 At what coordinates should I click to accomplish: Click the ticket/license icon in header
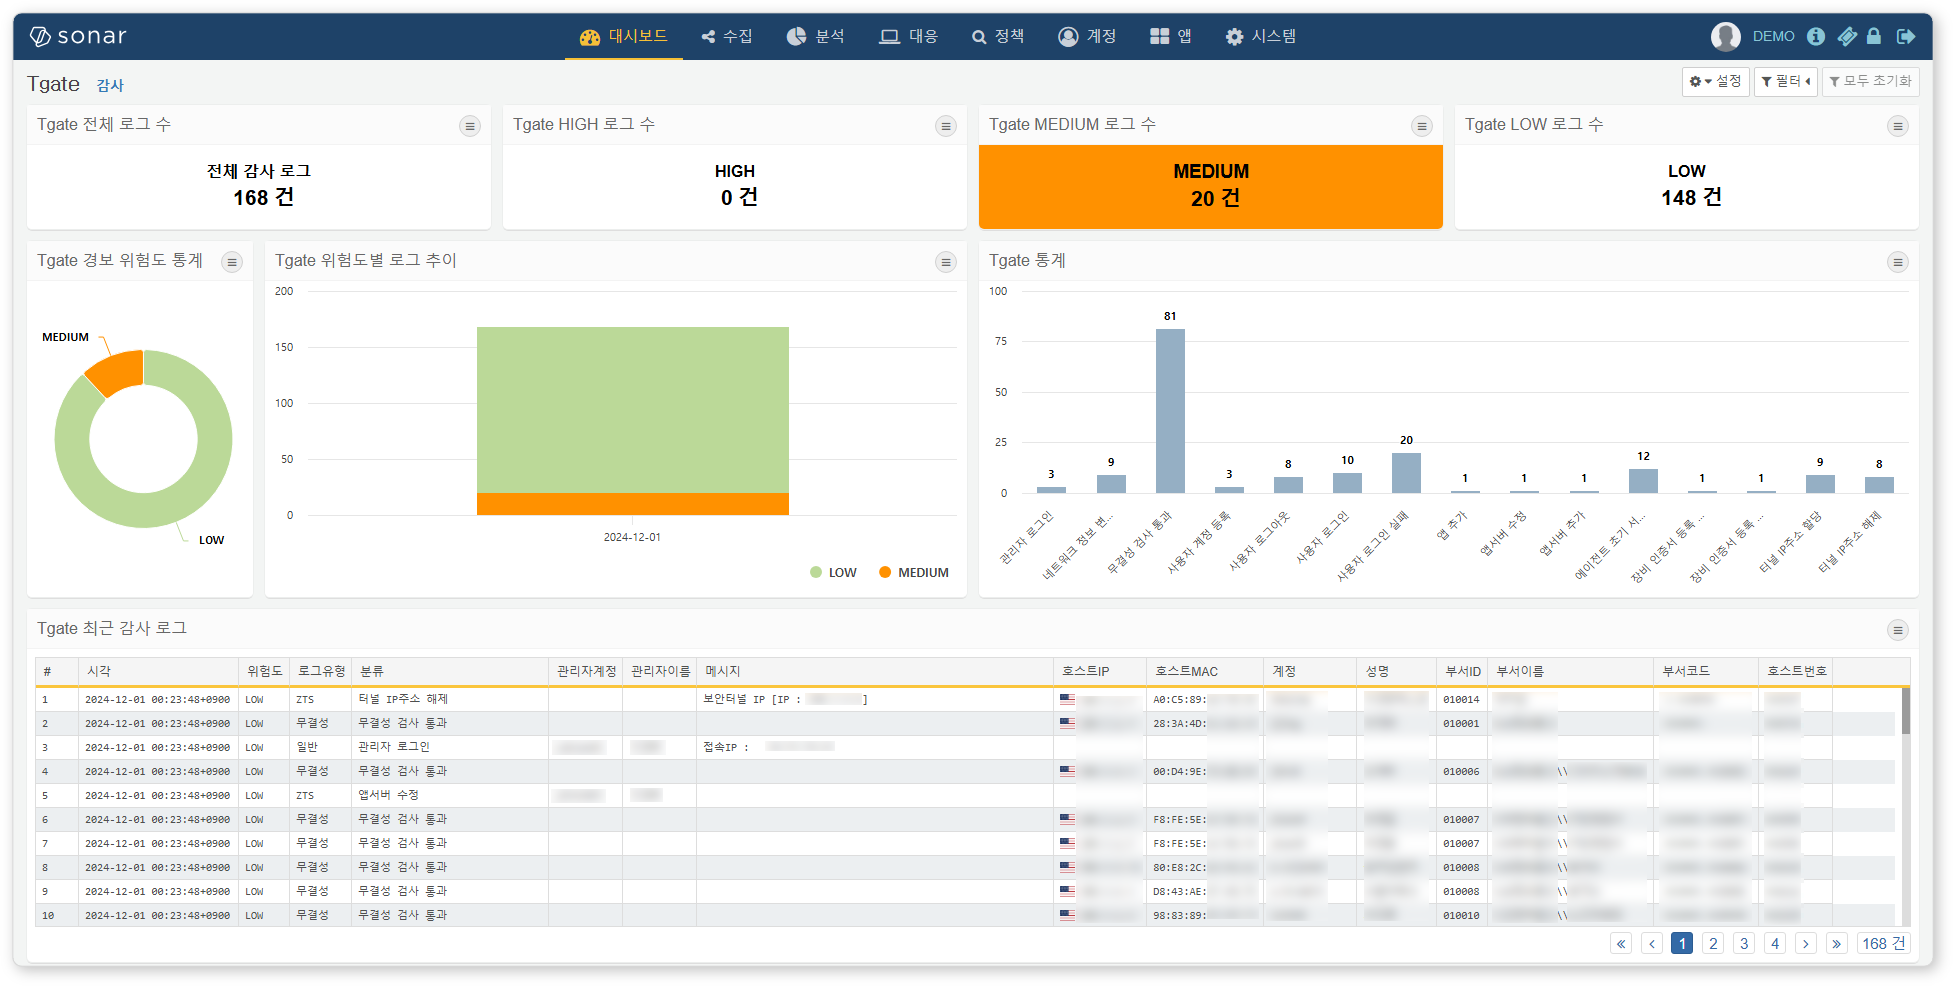click(x=1847, y=36)
